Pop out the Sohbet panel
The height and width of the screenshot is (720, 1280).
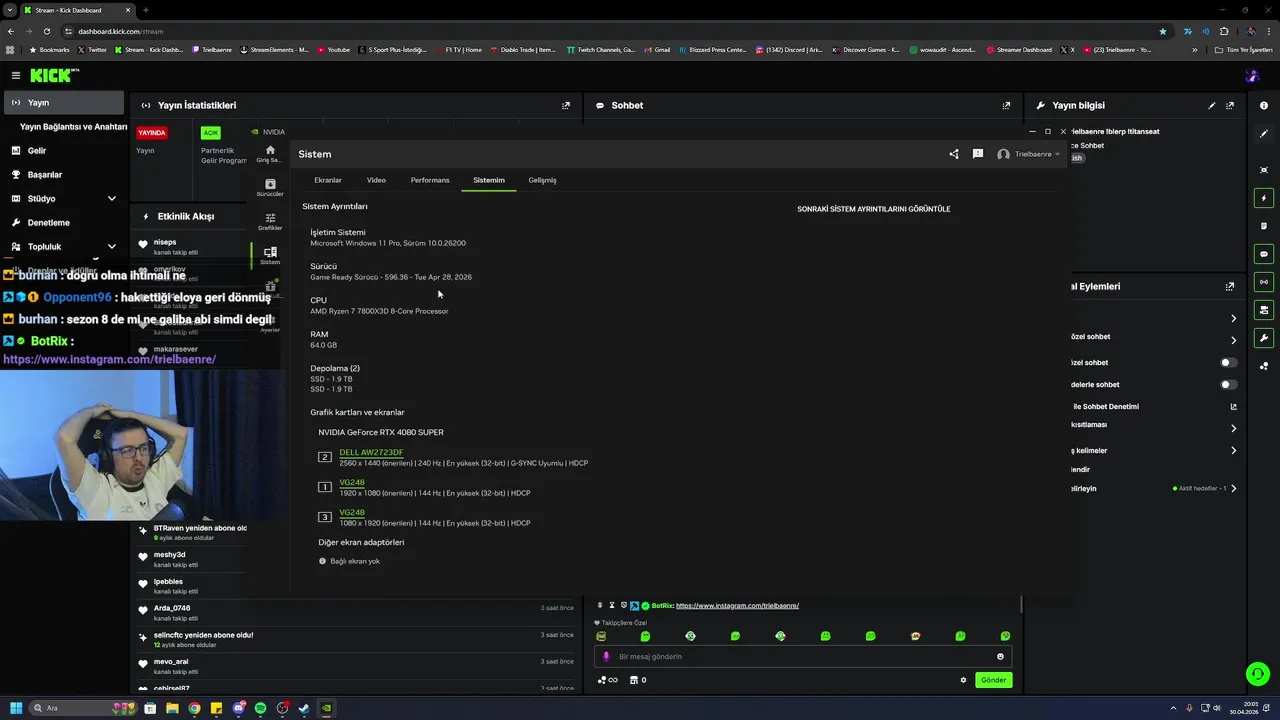[x=1006, y=105]
